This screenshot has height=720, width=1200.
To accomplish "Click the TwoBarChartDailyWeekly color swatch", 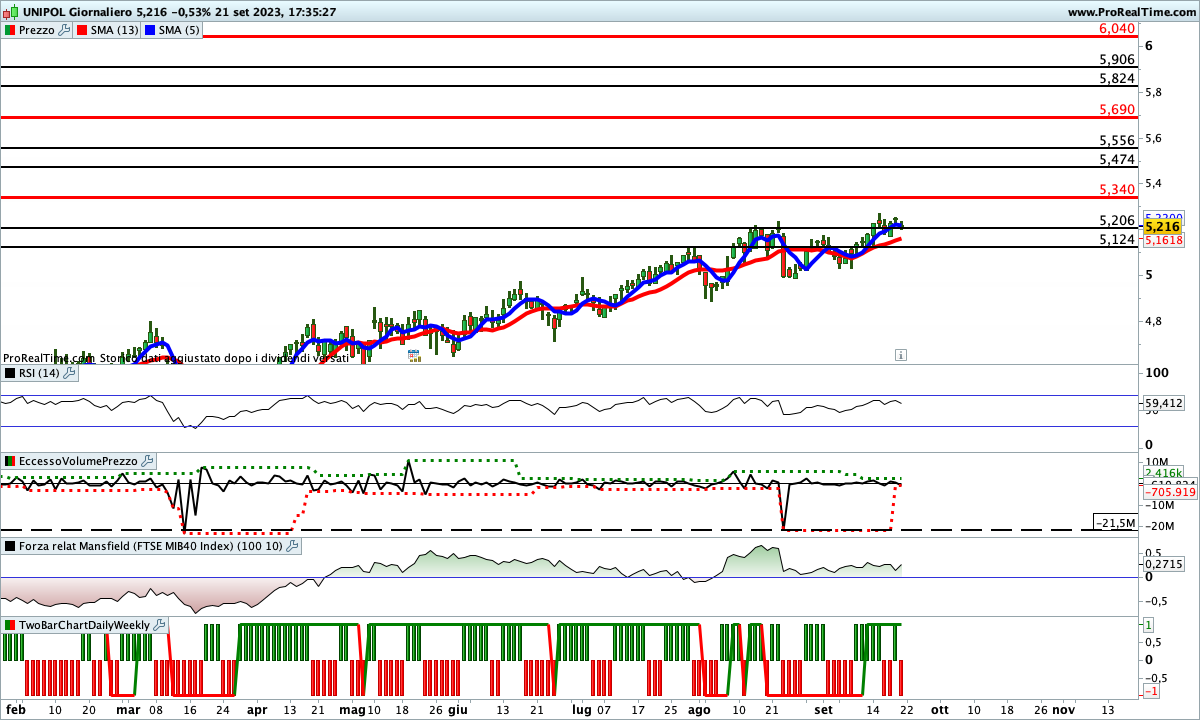I will (x=10, y=625).
